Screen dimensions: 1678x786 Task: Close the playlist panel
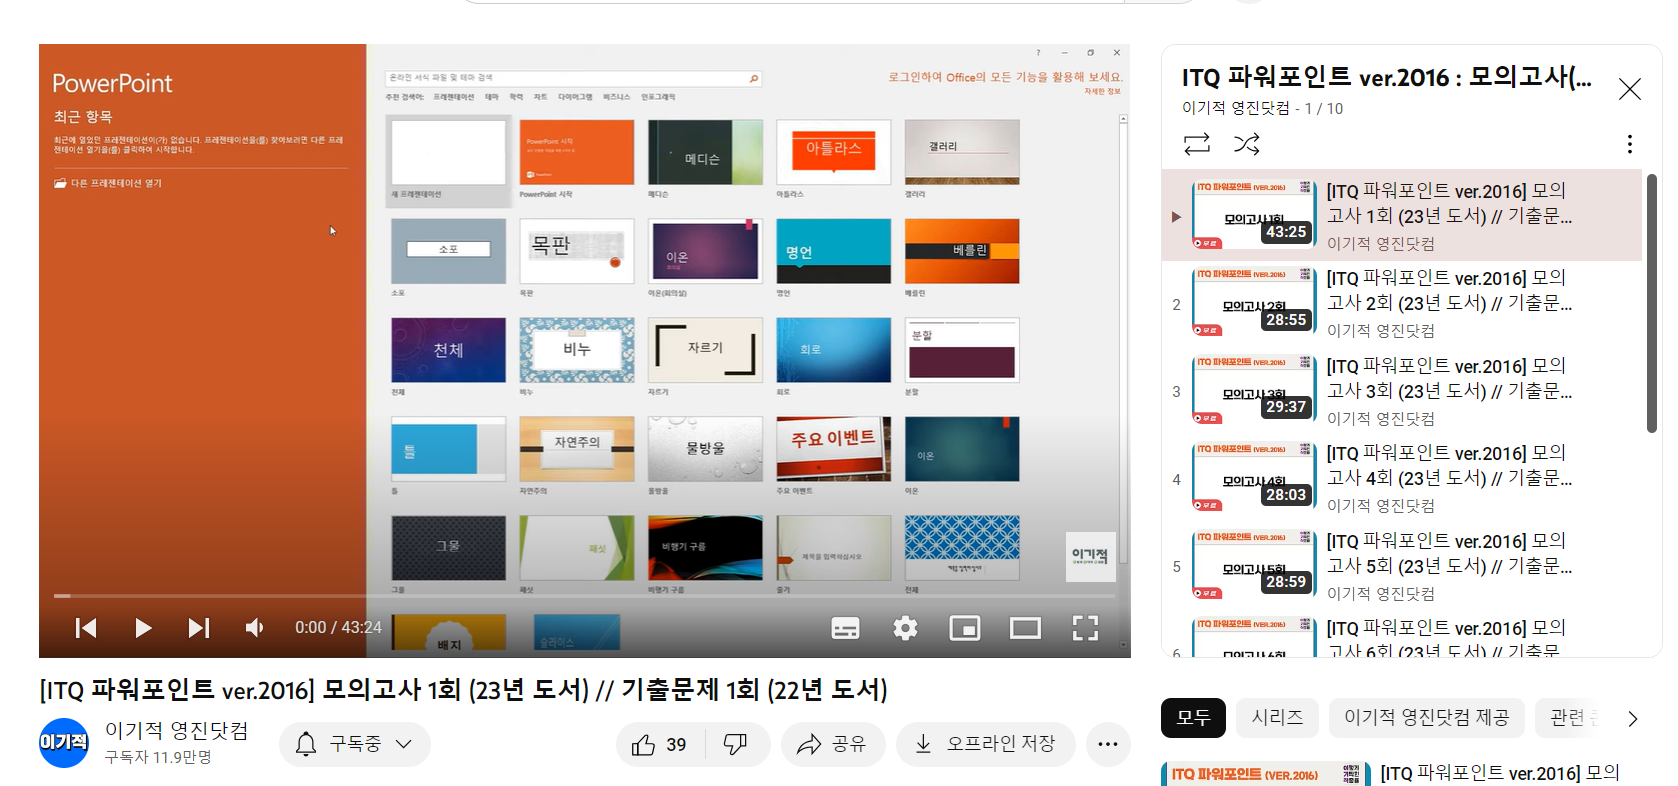coord(1630,89)
